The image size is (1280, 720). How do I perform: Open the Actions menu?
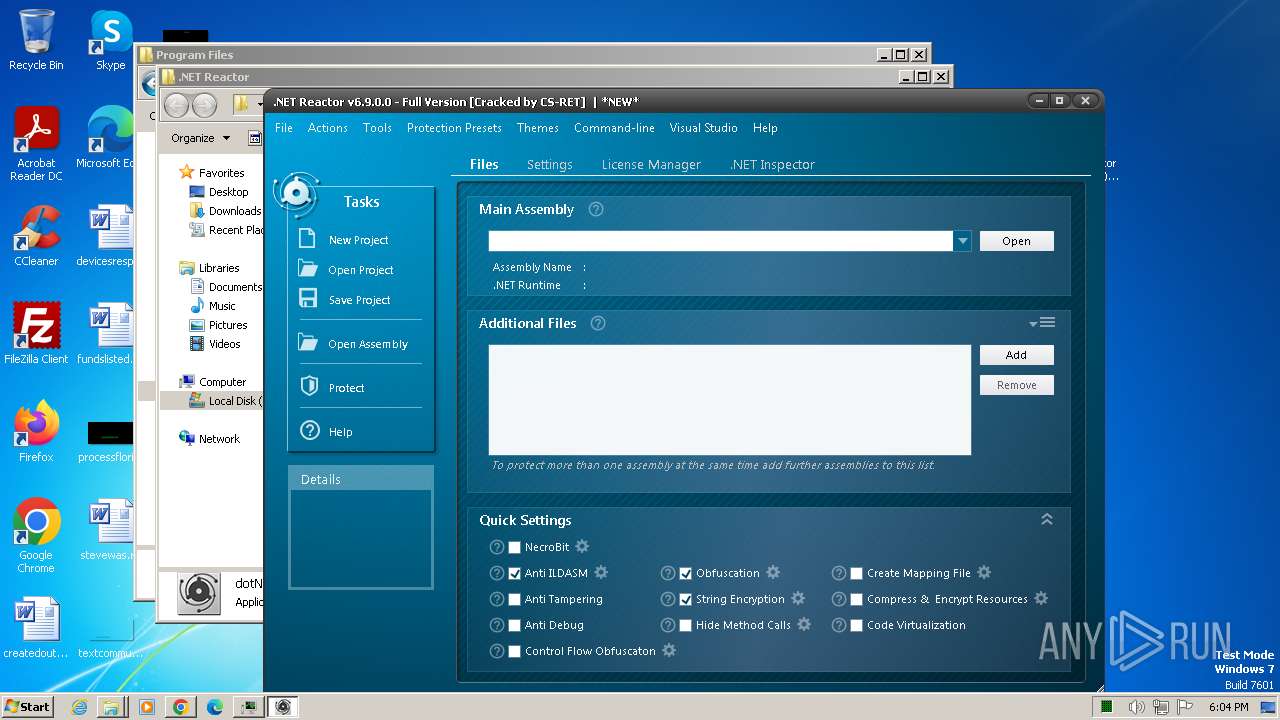327,128
